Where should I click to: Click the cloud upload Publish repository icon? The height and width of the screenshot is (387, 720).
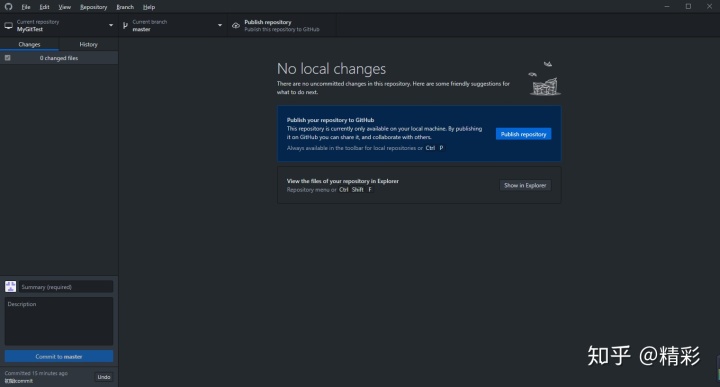click(x=236, y=26)
